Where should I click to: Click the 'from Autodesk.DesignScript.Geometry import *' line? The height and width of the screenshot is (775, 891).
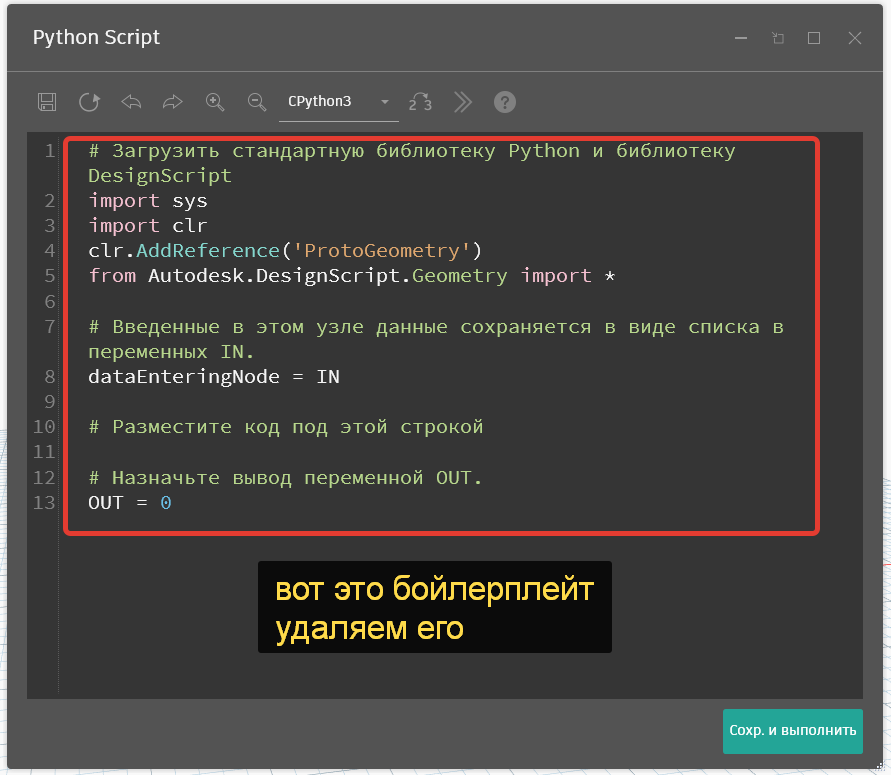[352, 276]
